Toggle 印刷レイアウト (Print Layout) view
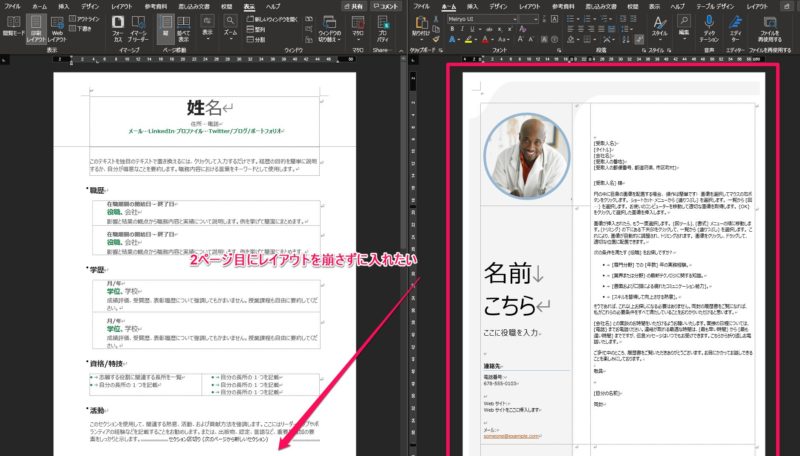This screenshot has width=800, height=456. tap(37, 26)
